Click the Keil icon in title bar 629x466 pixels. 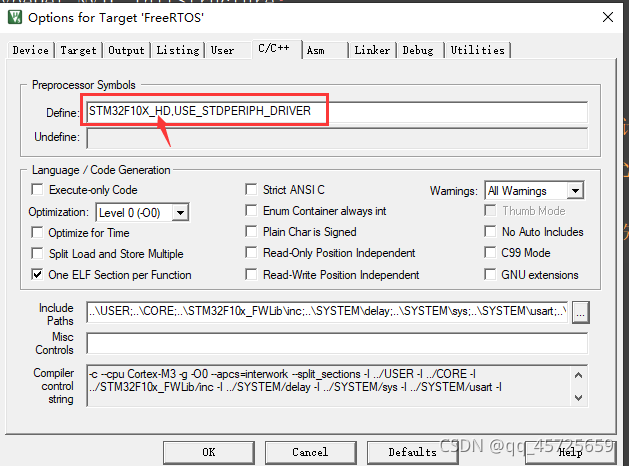pos(15,17)
